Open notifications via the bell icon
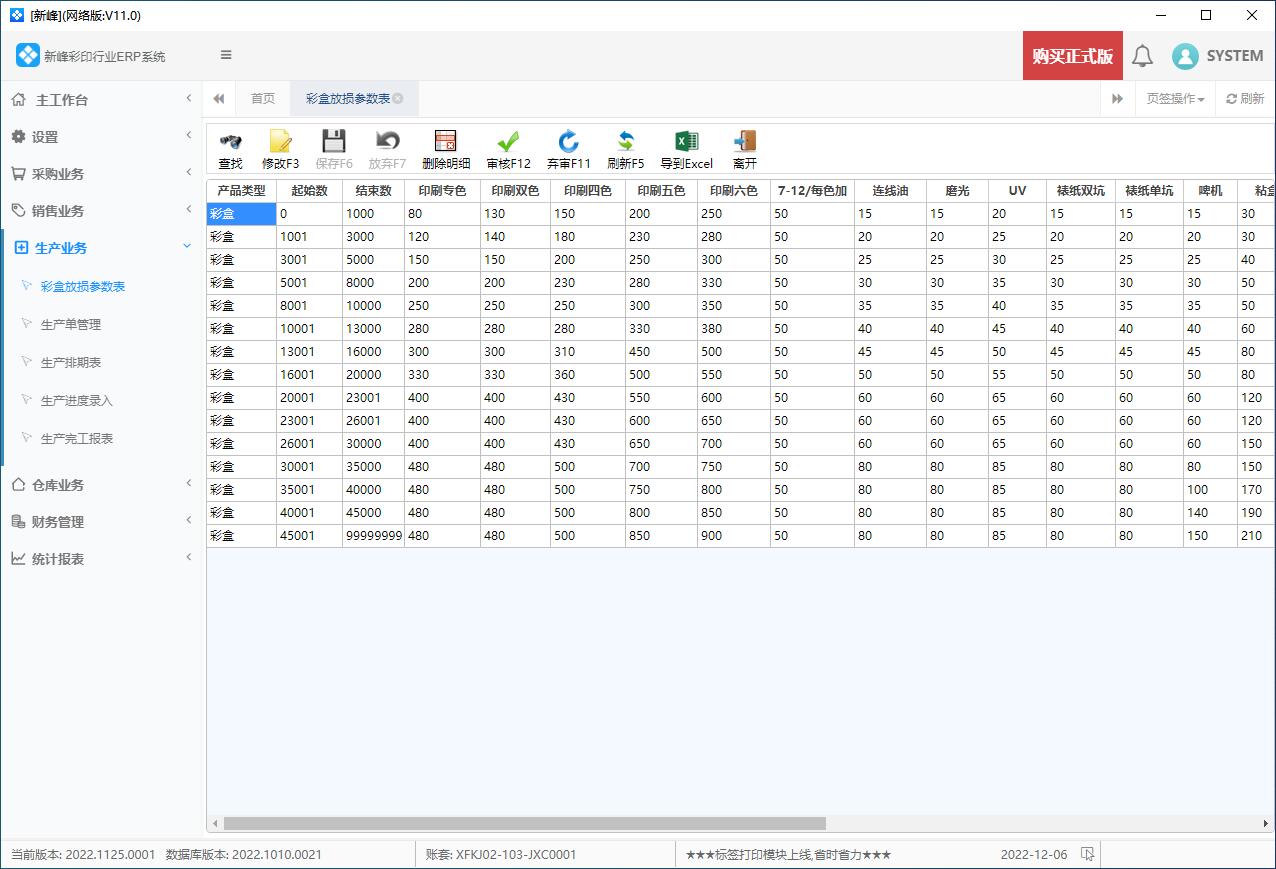Screen dimensions: 1276x869 point(1142,56)
